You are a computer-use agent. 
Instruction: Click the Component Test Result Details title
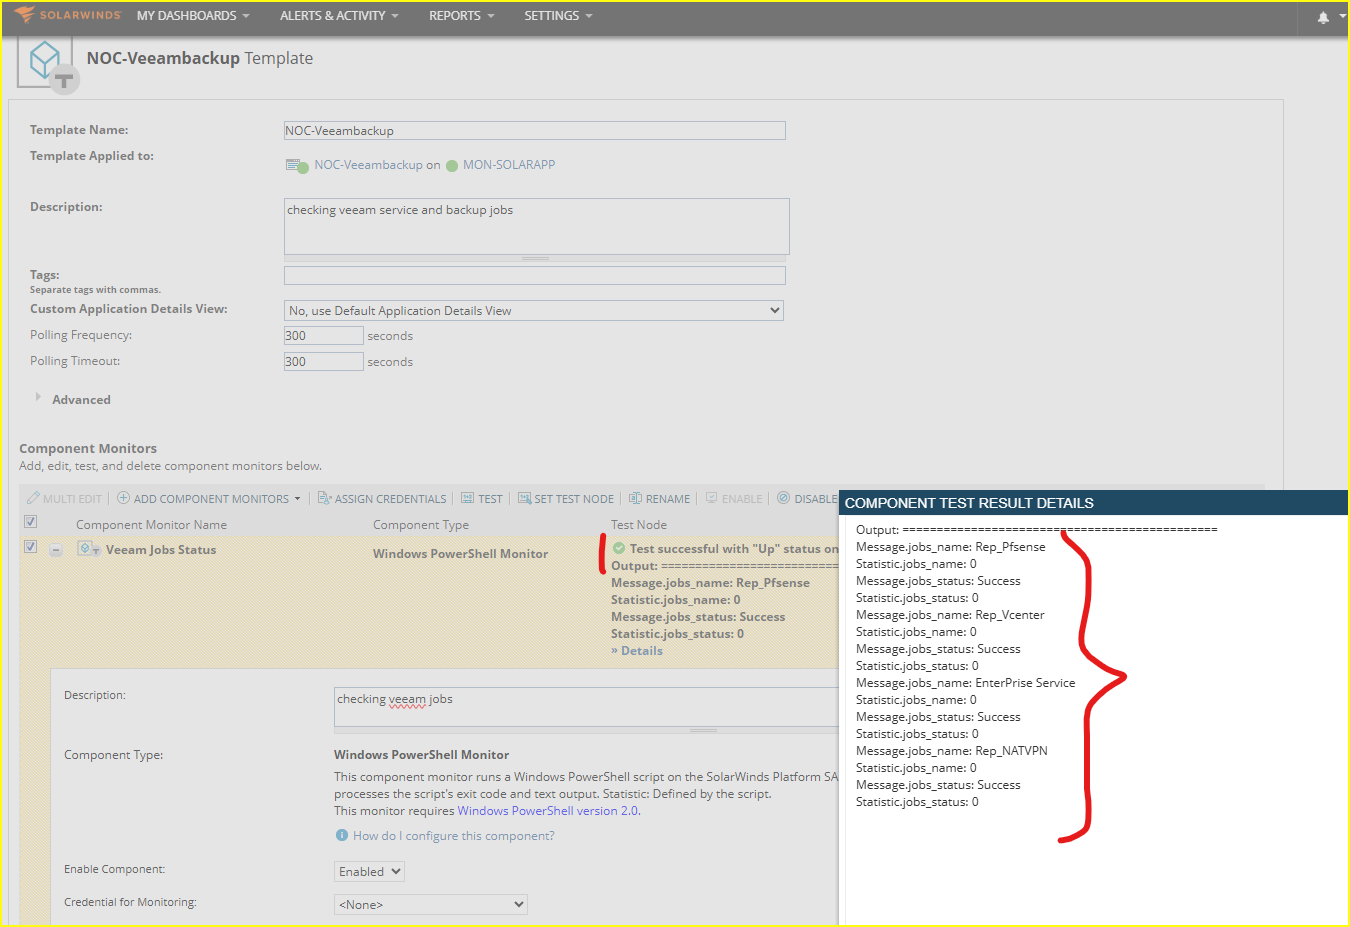[969, 503]
